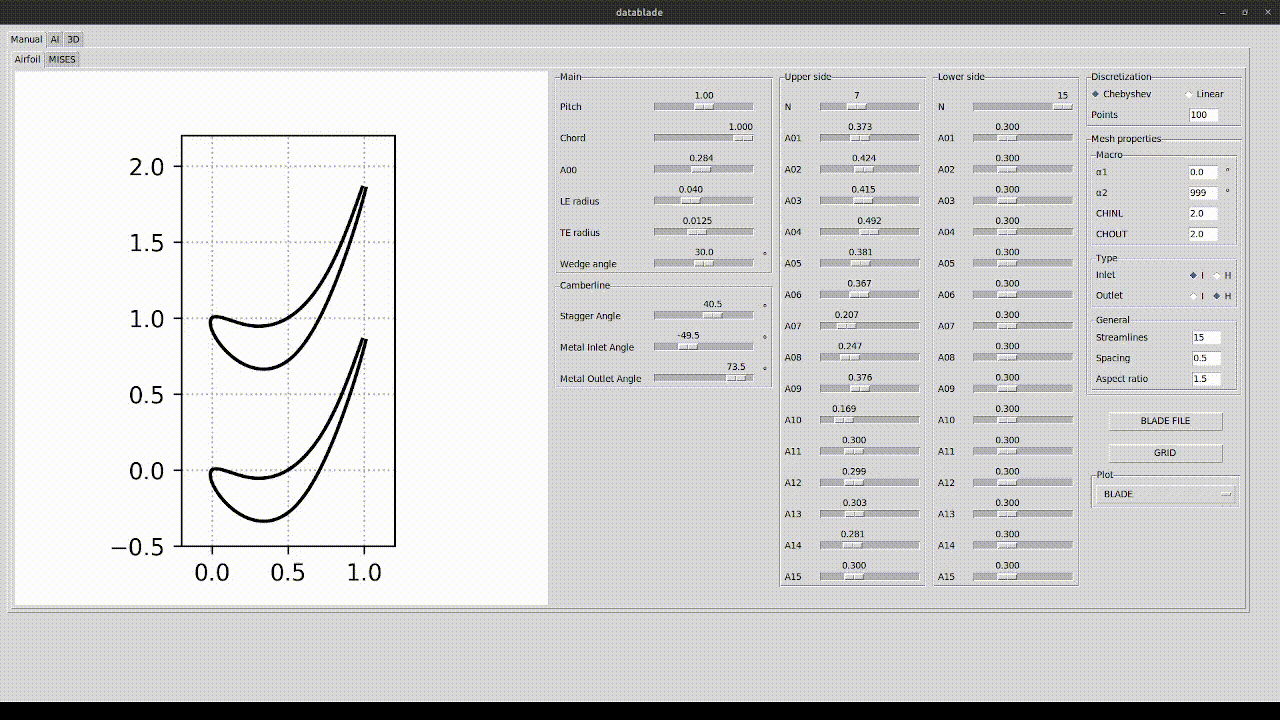Click the Pitch slider handle
Viewport: 1280px width, 720px height.
tap(704, 106)
